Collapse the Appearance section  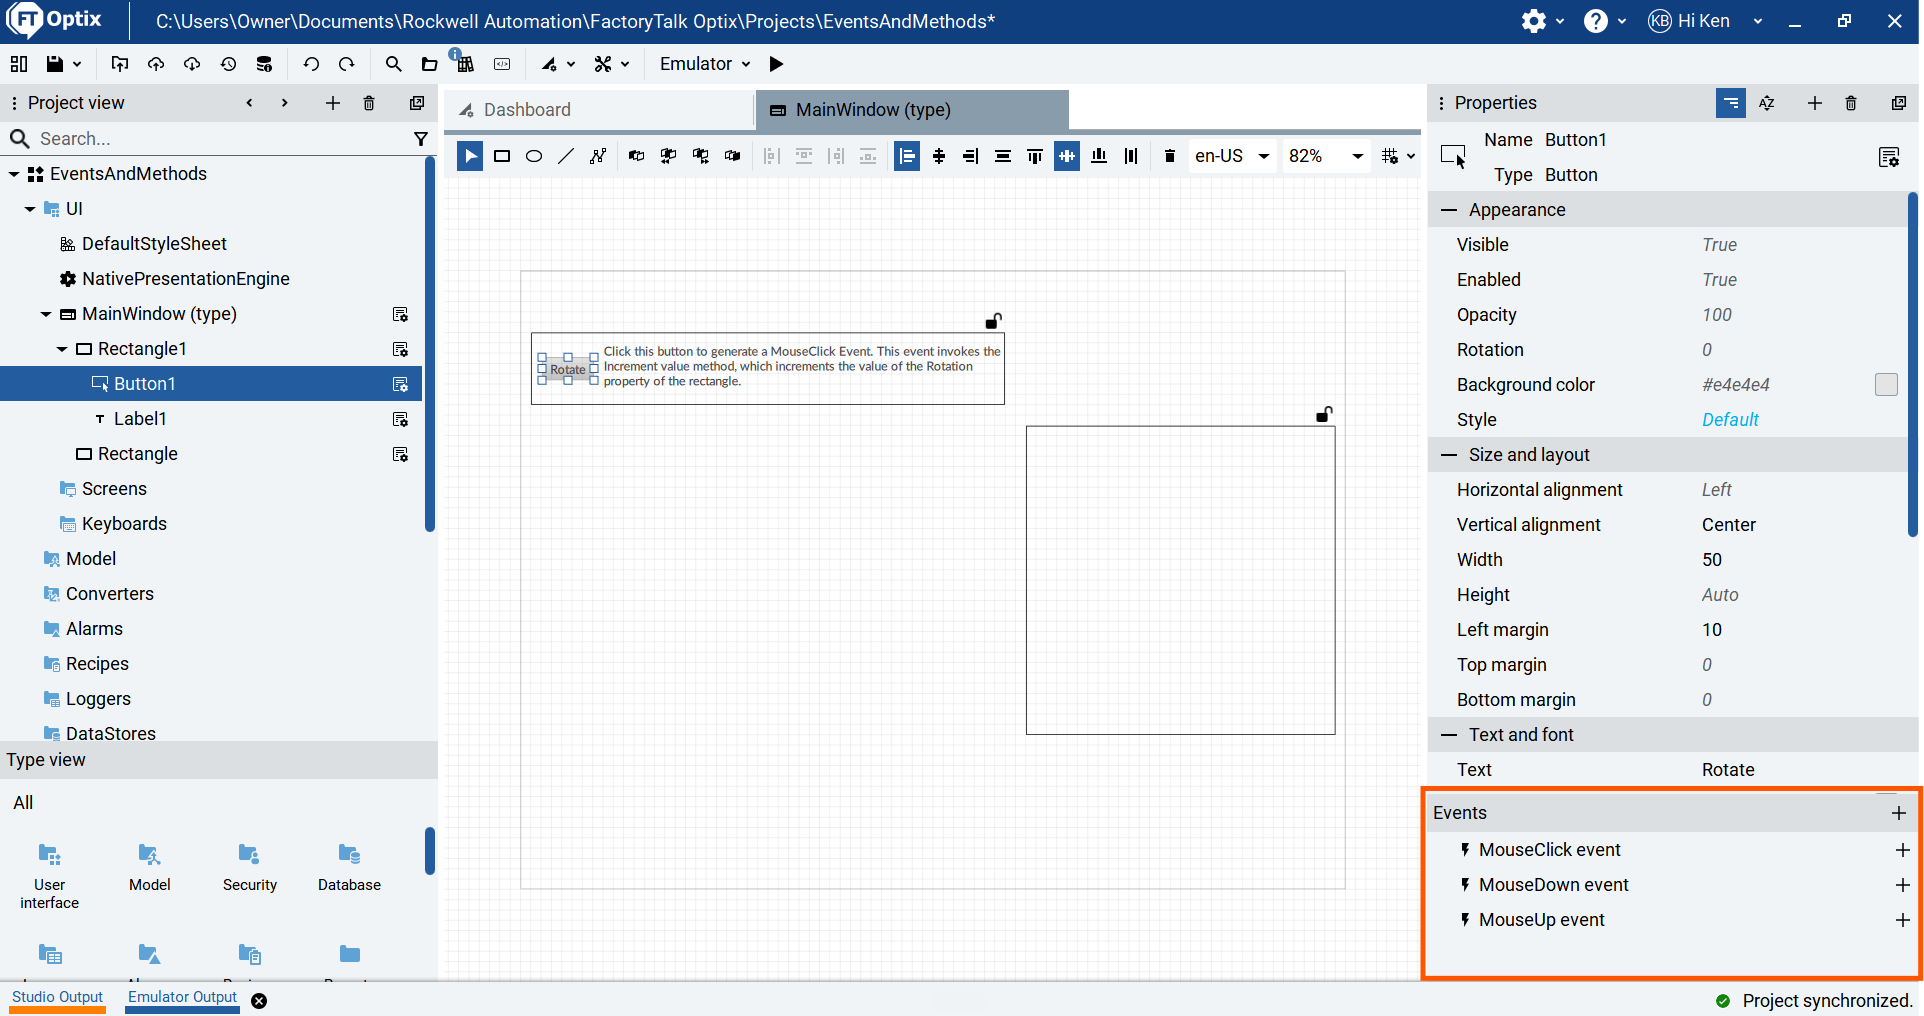(1449, 210)
